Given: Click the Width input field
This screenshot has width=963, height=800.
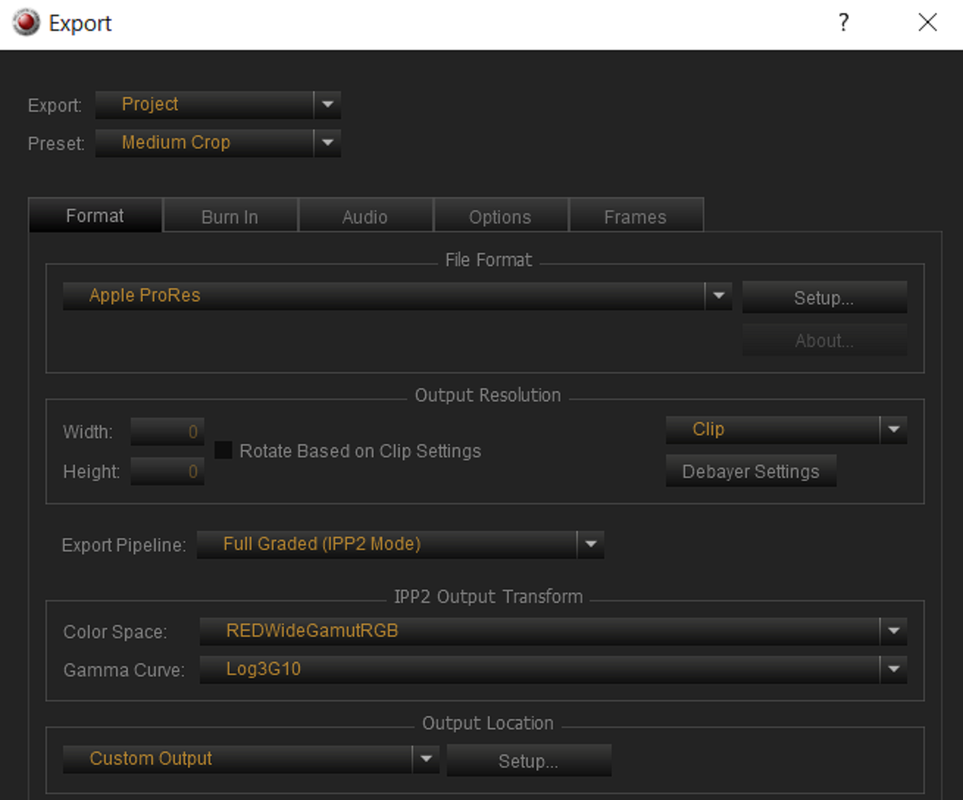Looking at the screenshot, I should pyautogui.click(x=167, y=432).
